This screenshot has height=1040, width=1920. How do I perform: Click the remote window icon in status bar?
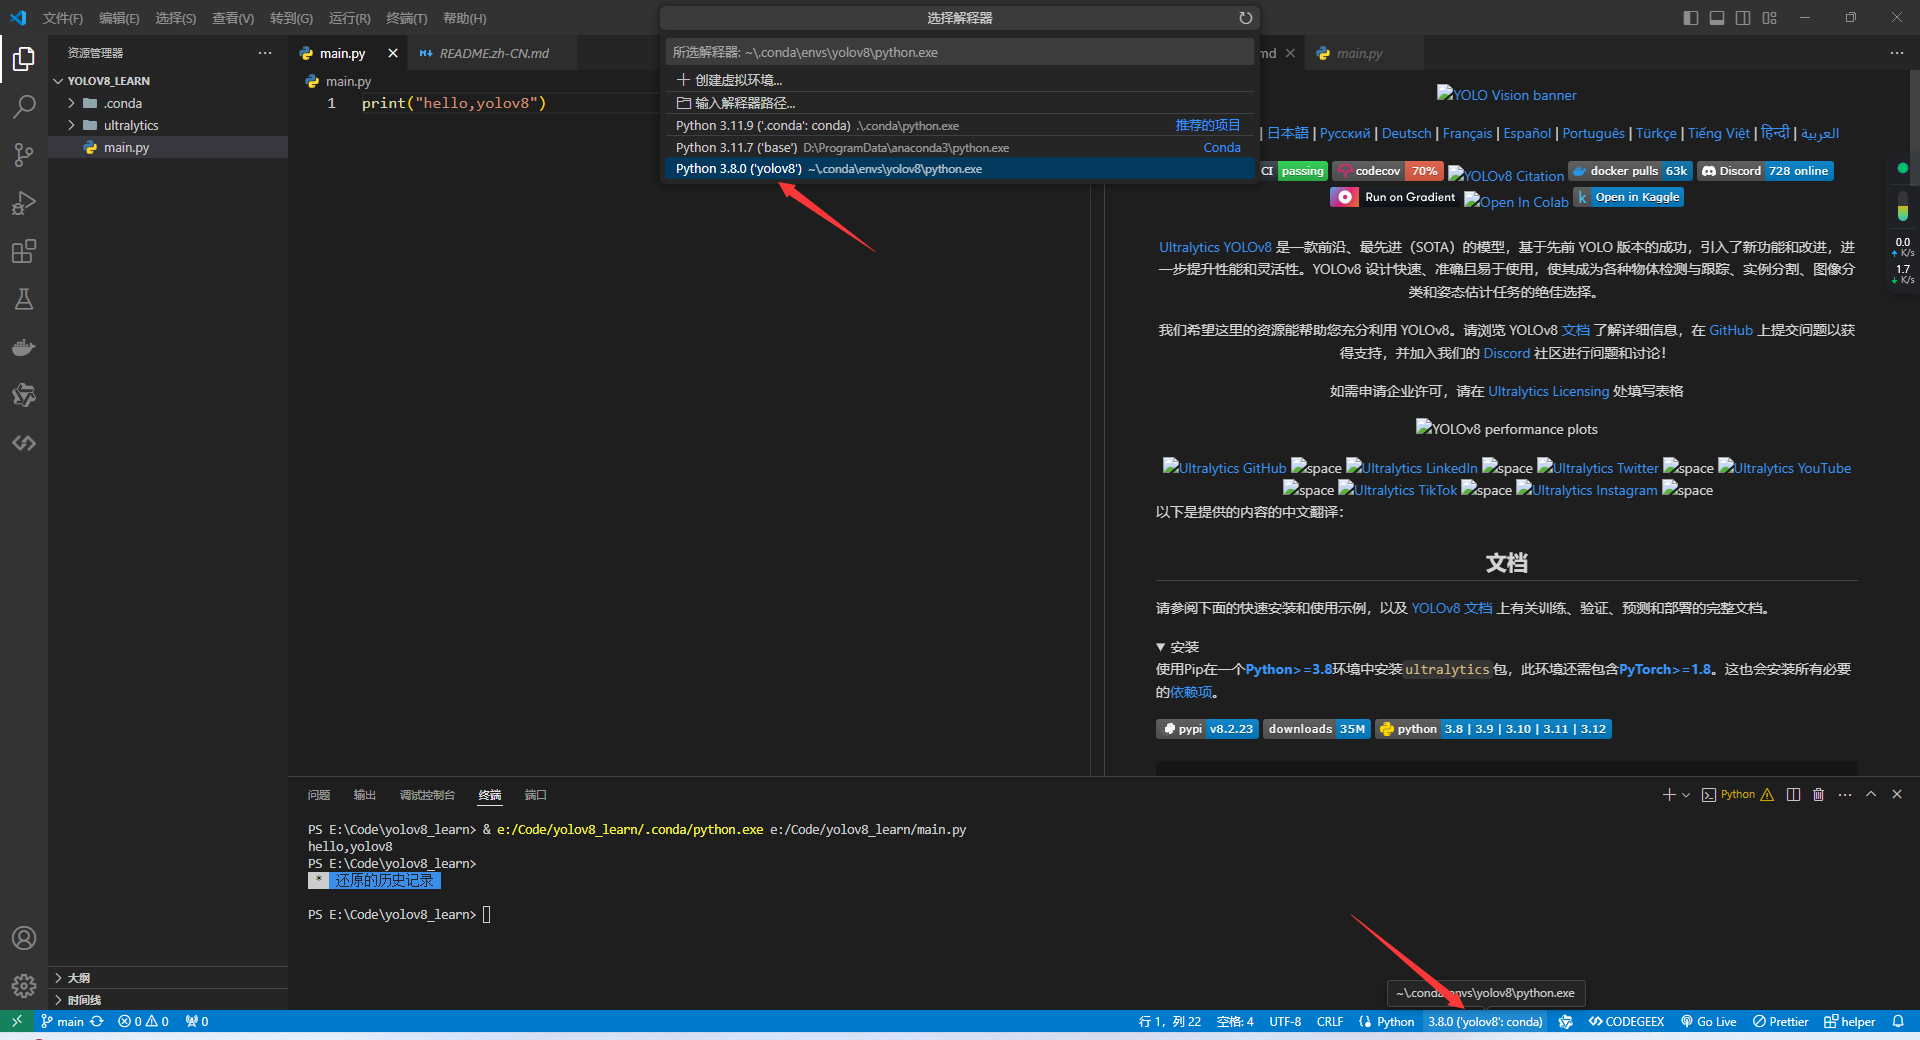pos(17,1021)
